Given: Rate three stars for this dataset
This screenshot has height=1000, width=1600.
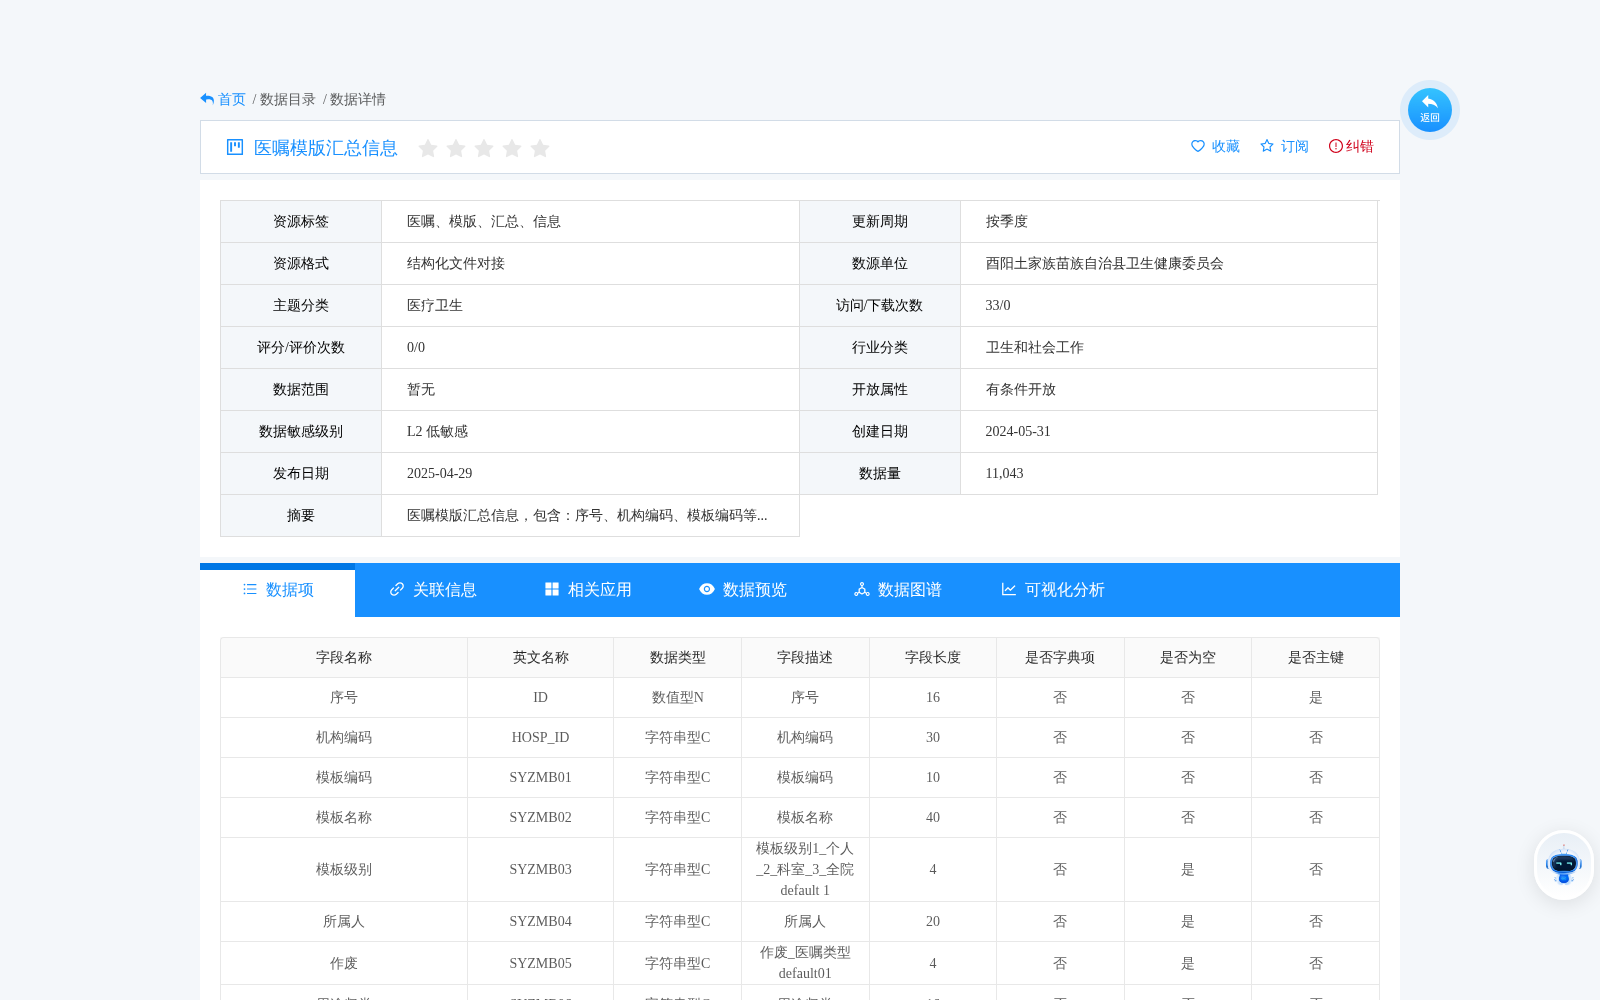Looking at the screenshot, I should (484, 148).
